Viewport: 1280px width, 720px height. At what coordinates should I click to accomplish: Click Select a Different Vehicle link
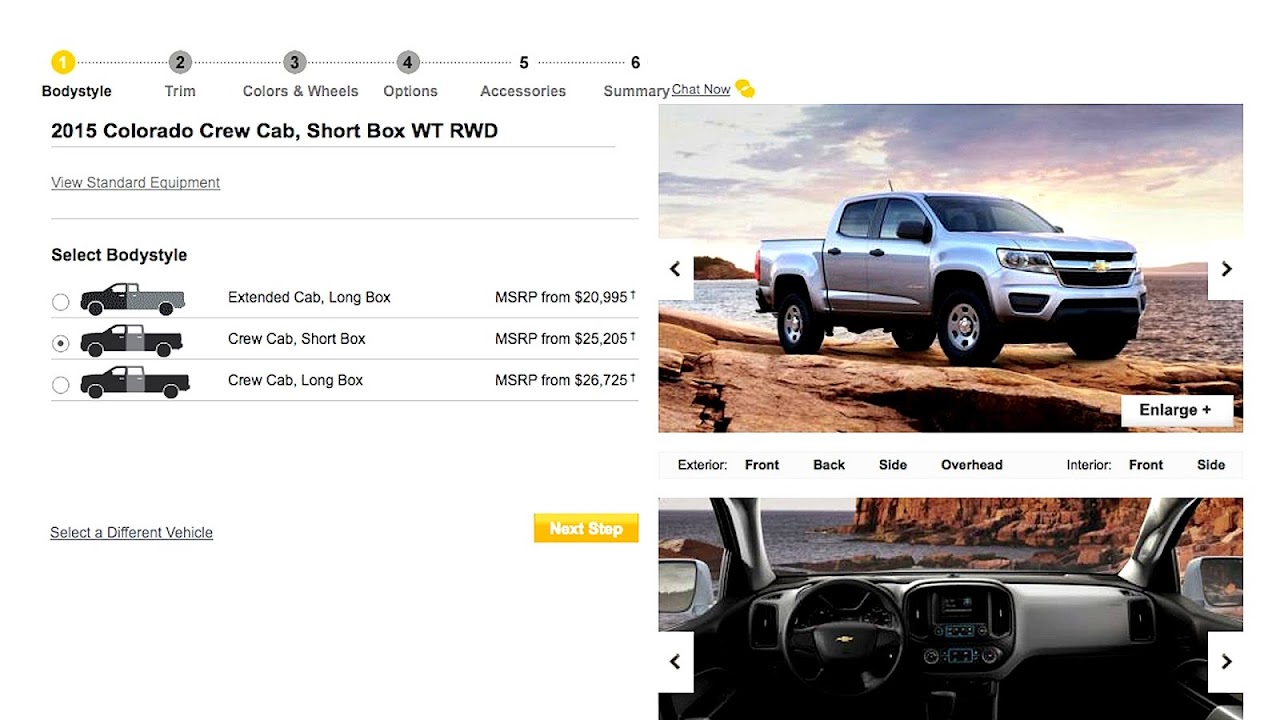(x=131, y=532)
